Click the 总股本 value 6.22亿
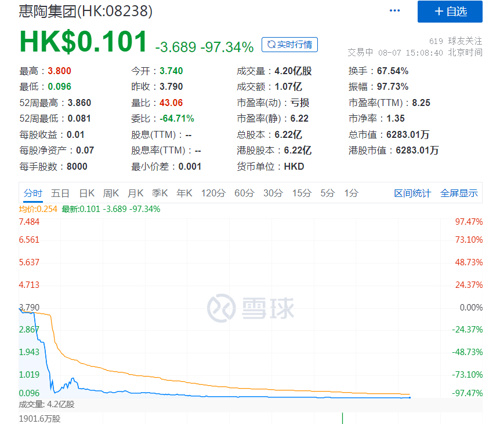Screen dimensions: 500x424 click(x=288, y=135)
